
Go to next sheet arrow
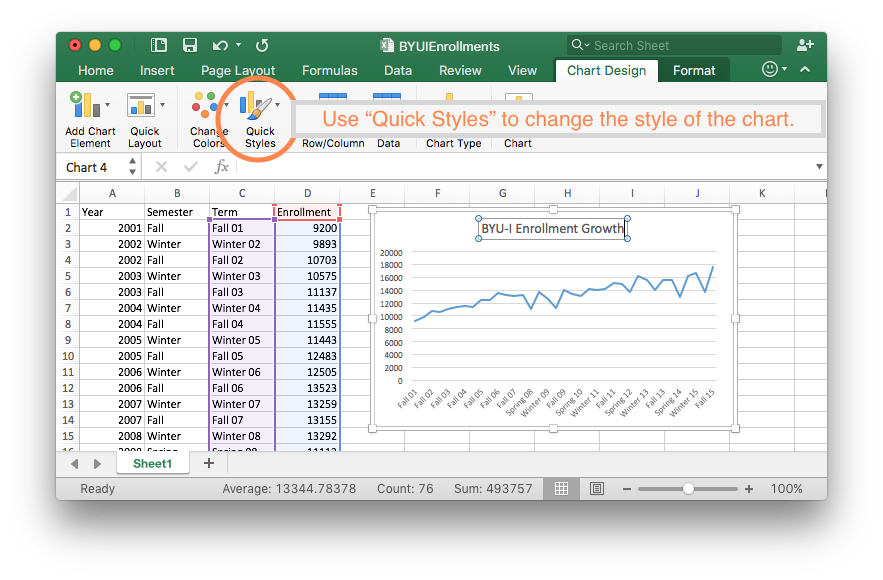point(97,464)
